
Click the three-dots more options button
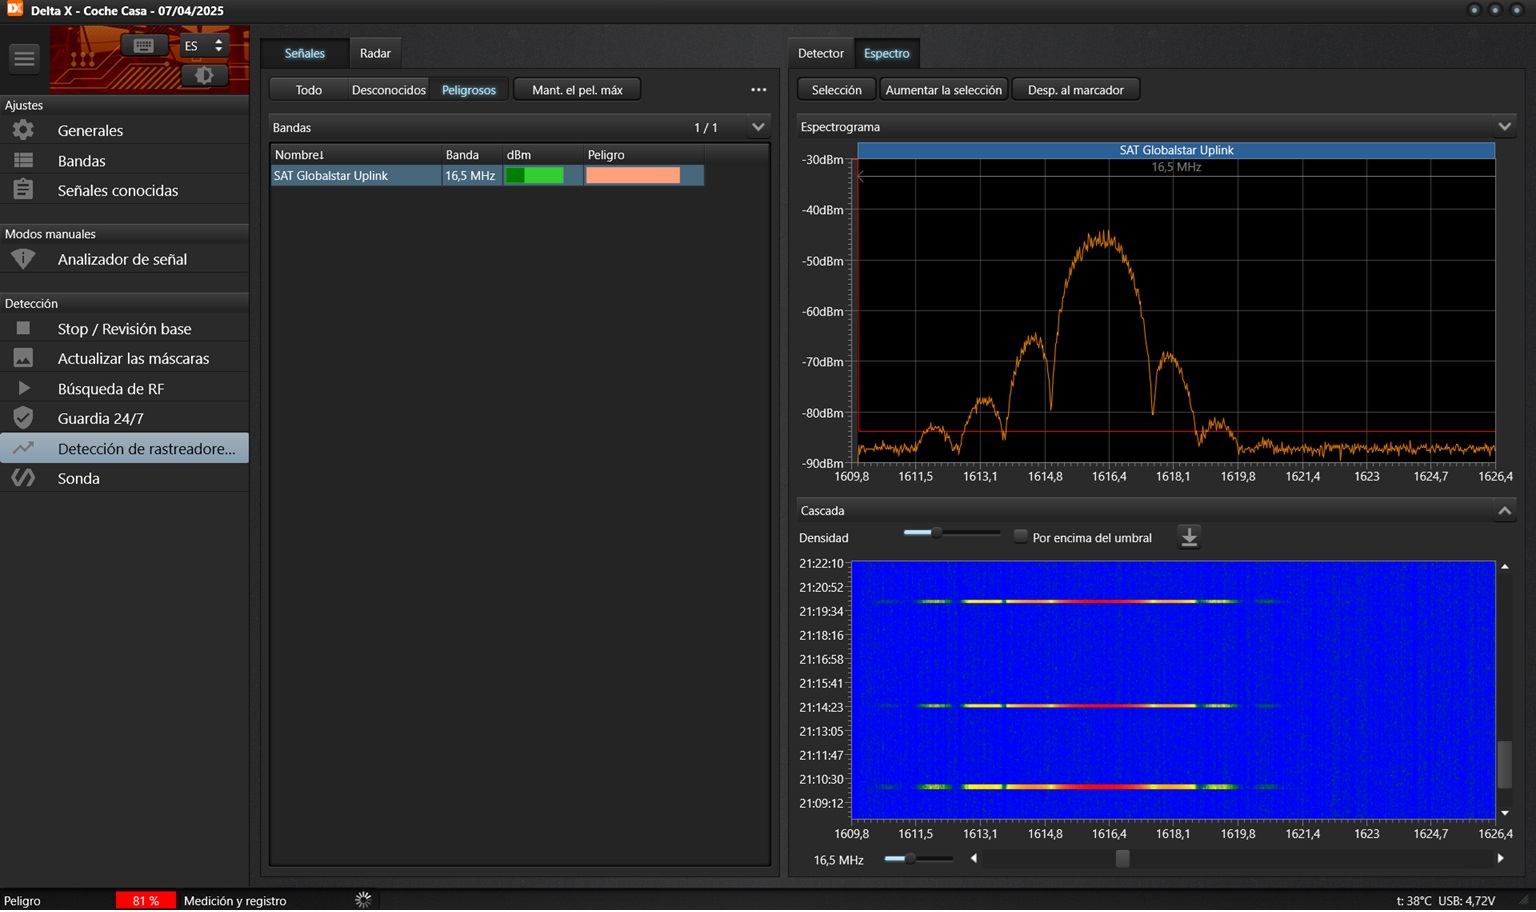[x=759, y=90]
